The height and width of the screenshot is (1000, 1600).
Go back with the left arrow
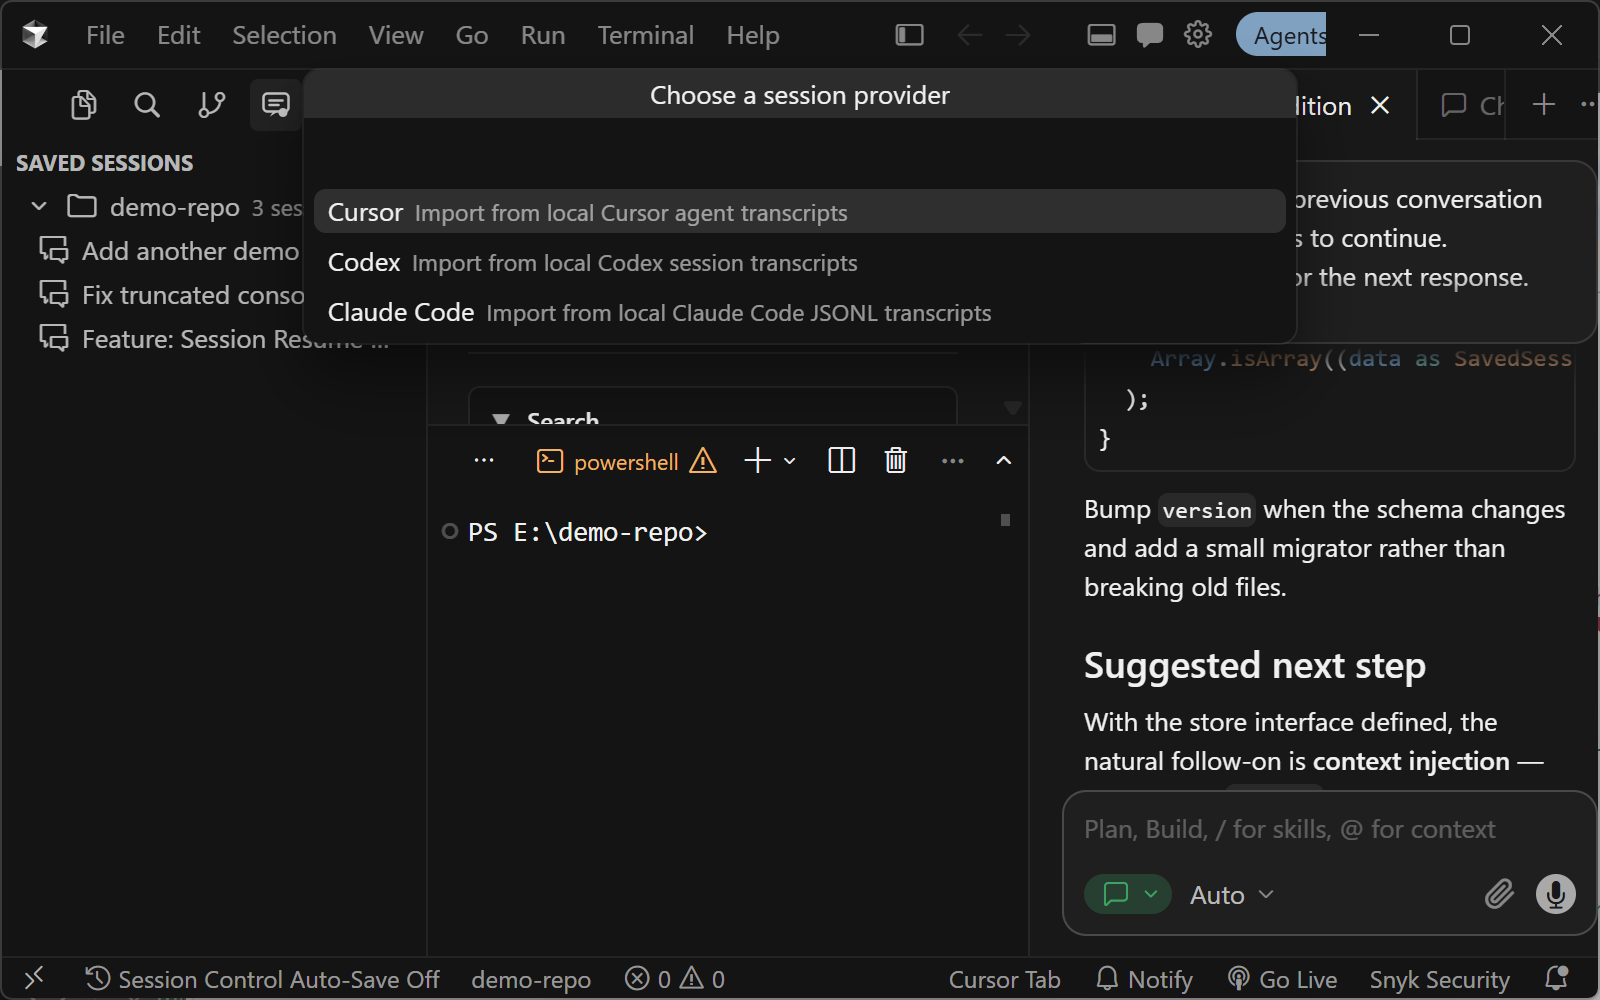point(969,35)
